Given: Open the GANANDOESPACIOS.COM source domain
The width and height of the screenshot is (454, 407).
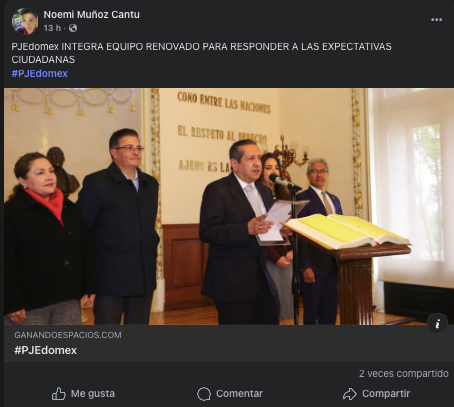Looking at the screenshot, I should 68,335.
